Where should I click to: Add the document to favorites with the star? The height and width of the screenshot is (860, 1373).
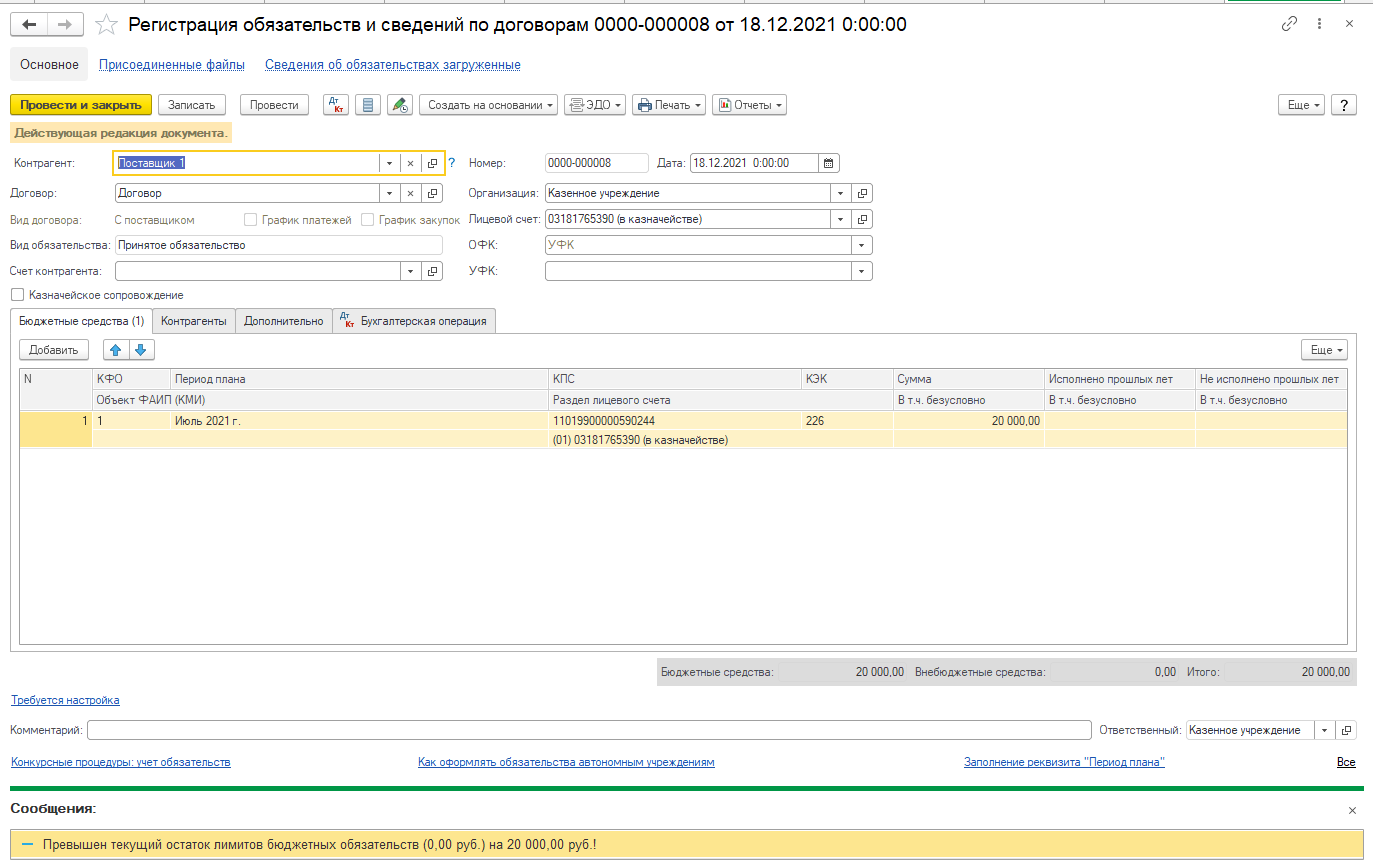pos(106,25)
